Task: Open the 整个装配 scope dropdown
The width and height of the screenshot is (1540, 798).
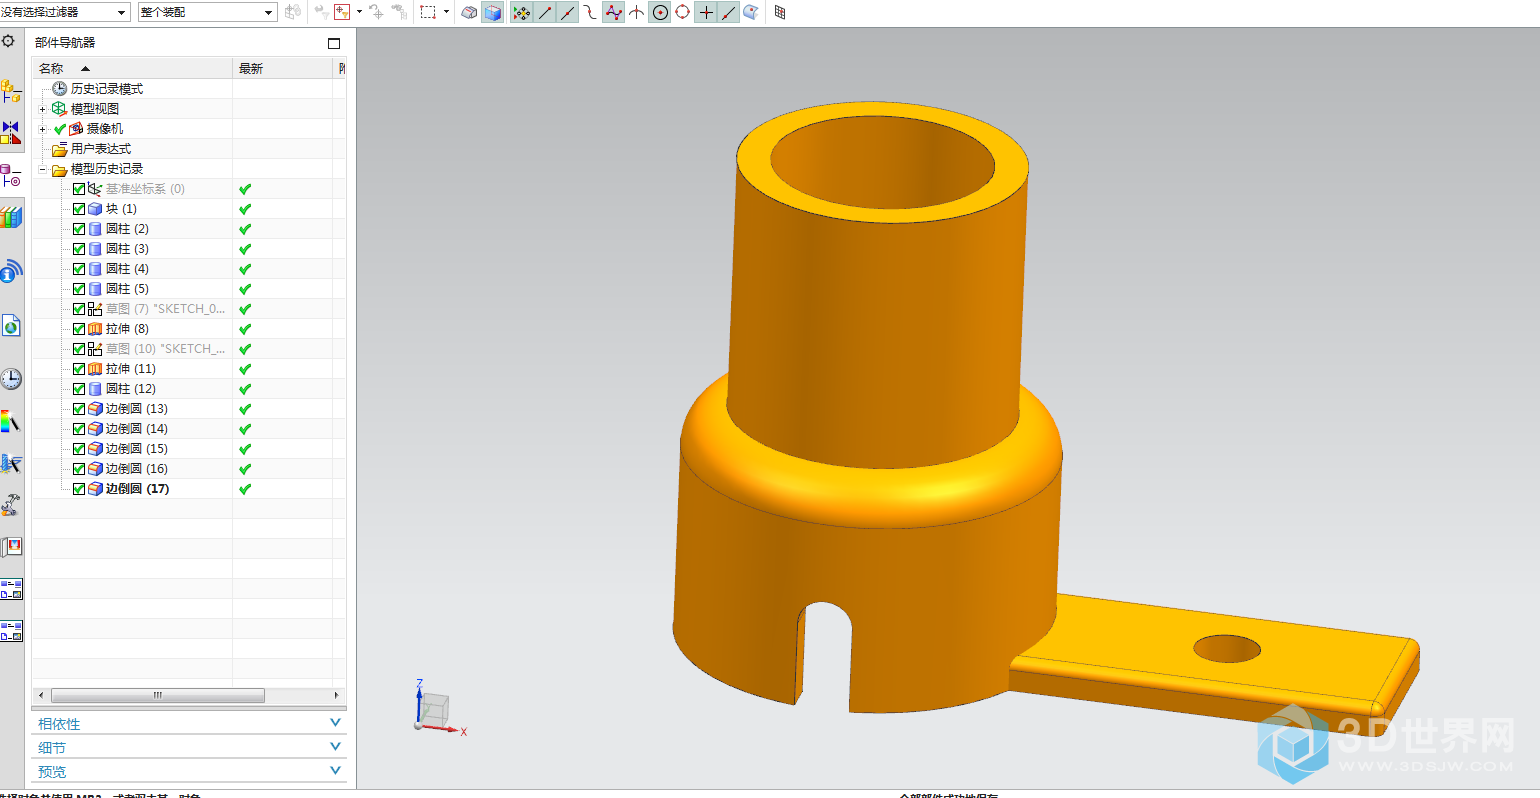Action: [207, 12]
